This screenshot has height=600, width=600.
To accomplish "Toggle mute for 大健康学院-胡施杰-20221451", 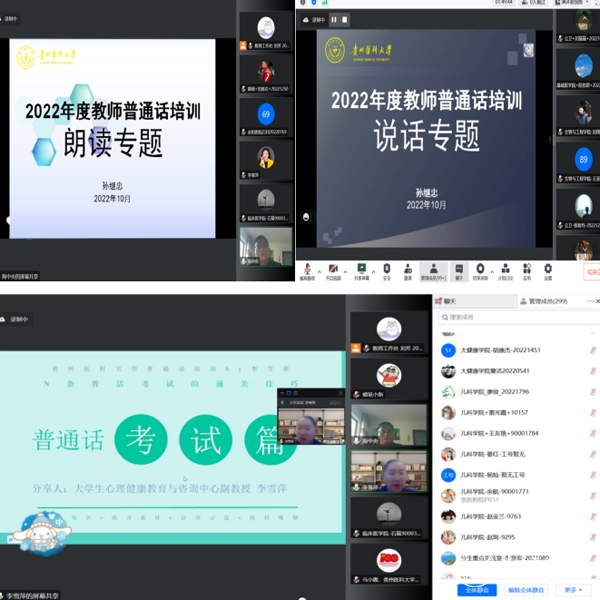I will click(593, 350).
